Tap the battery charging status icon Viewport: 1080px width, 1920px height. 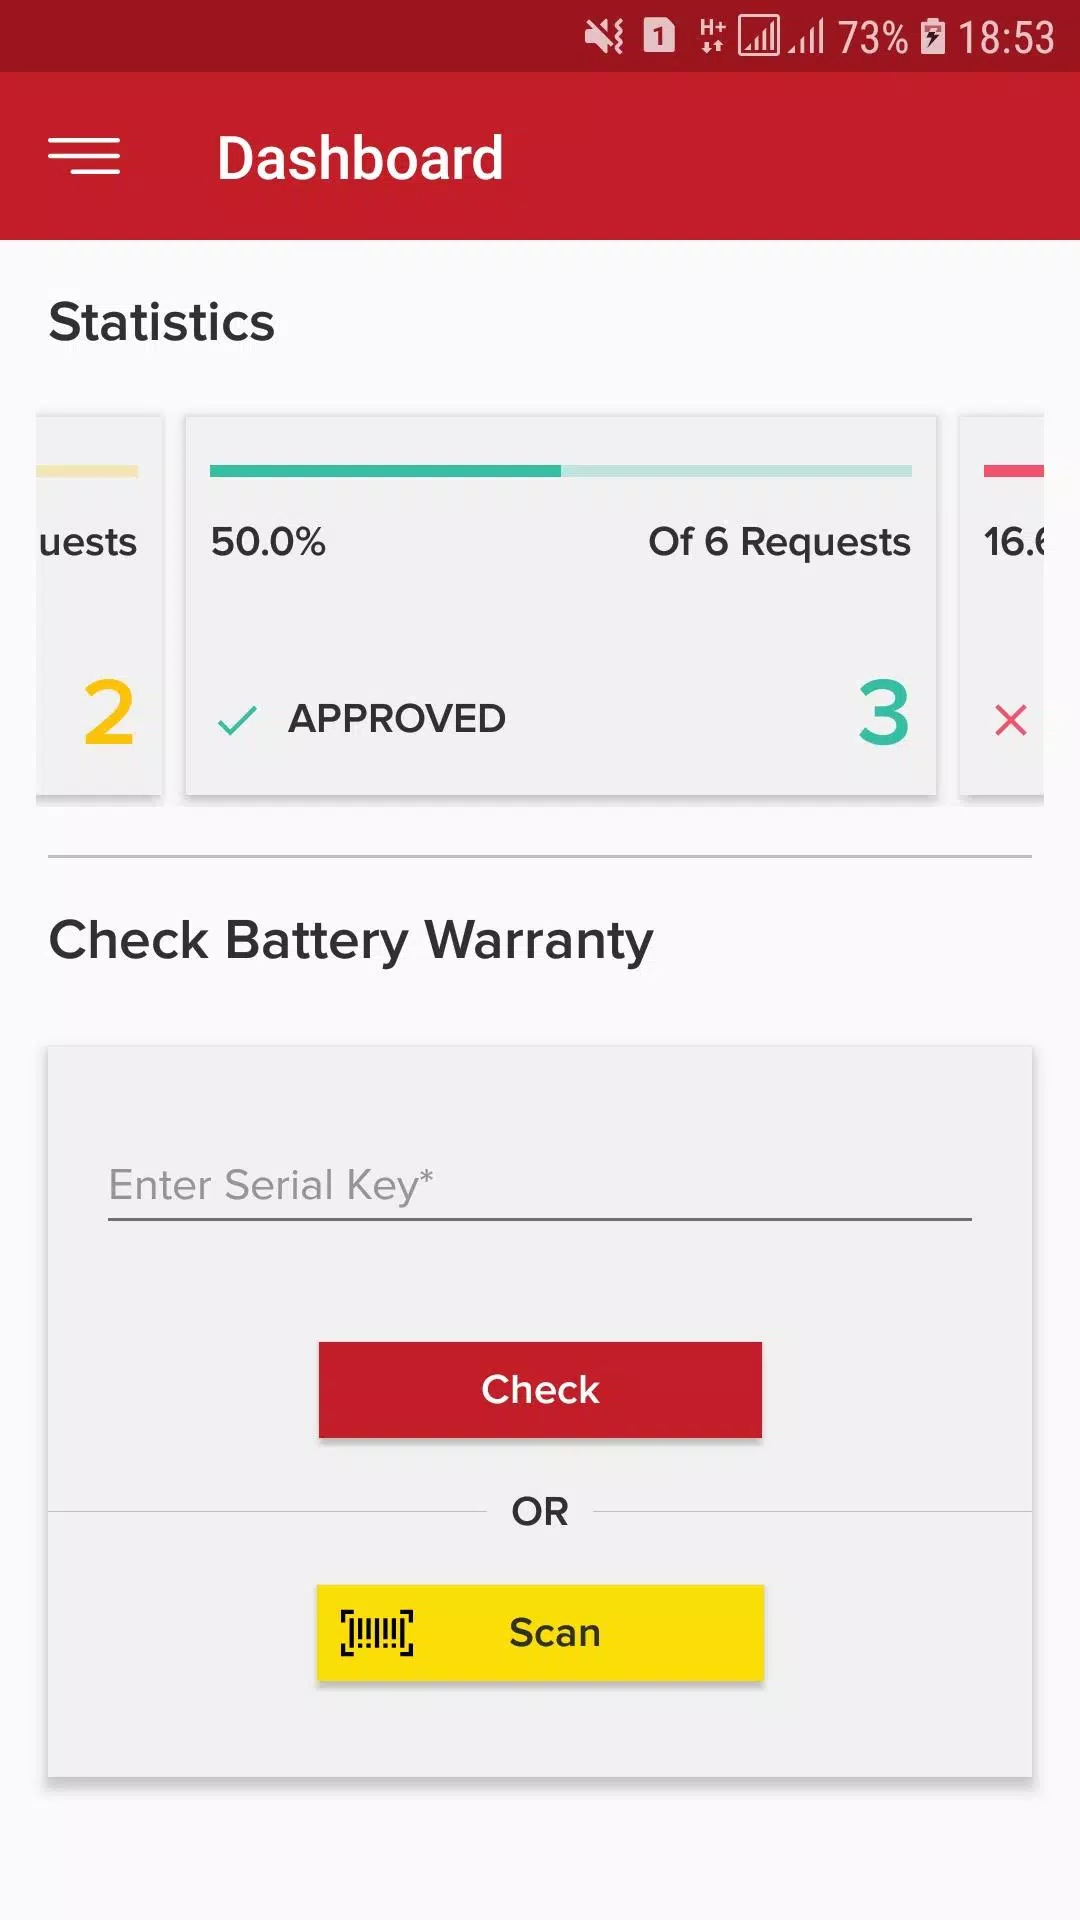(932, 37)
